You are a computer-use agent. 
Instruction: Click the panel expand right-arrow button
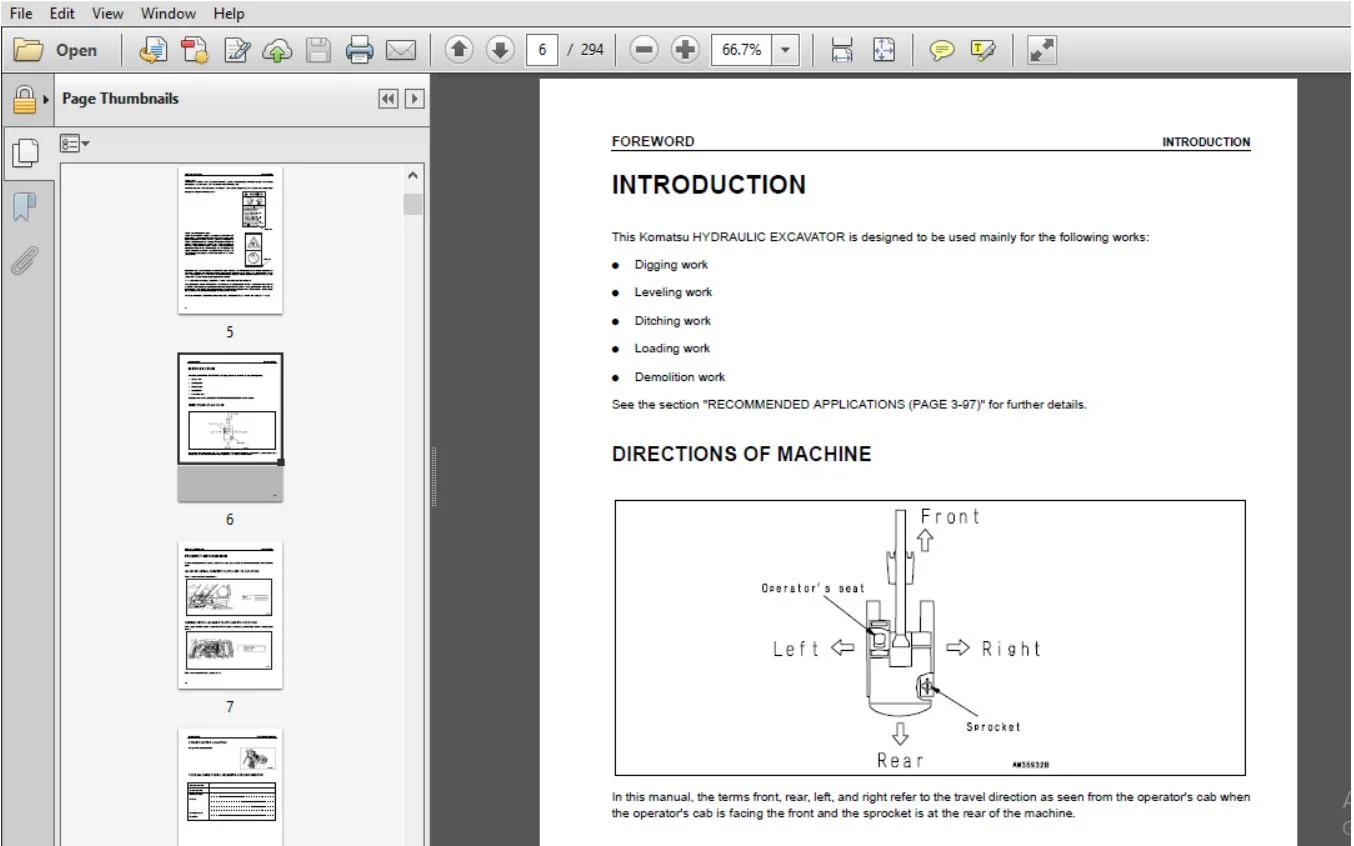point(413,99)
